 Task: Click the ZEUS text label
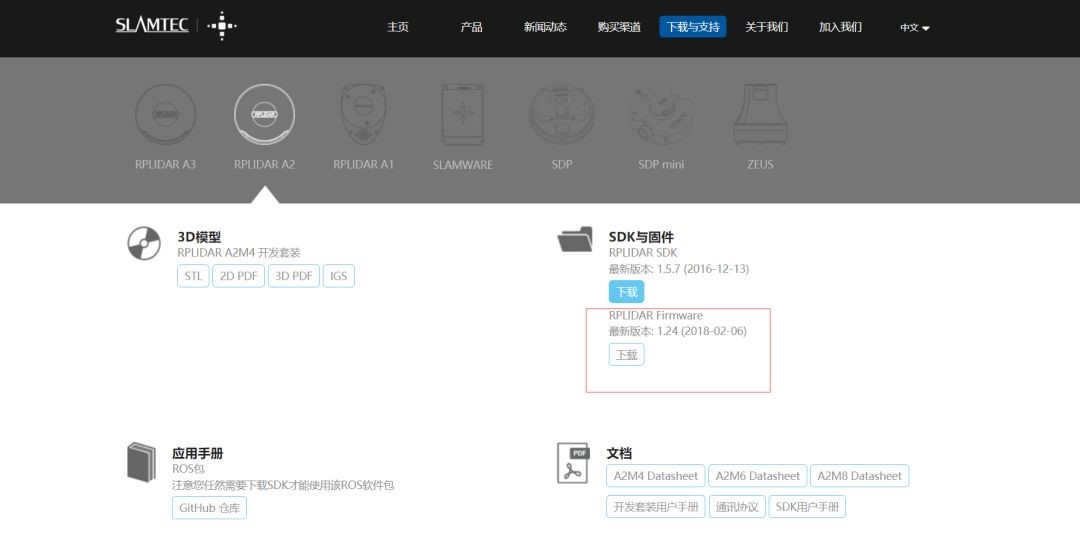click(x=760, y=164)
